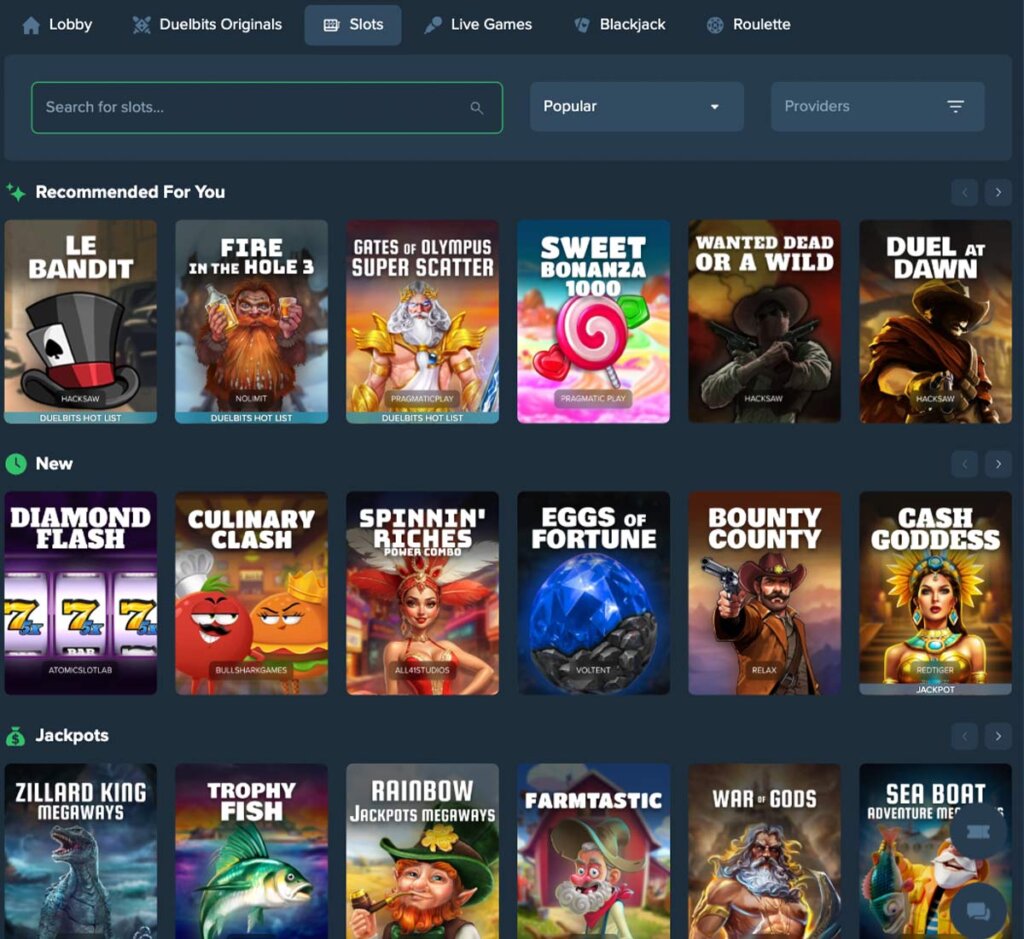
Task: Launch the War of Gods slot
Action: (765, 851)
